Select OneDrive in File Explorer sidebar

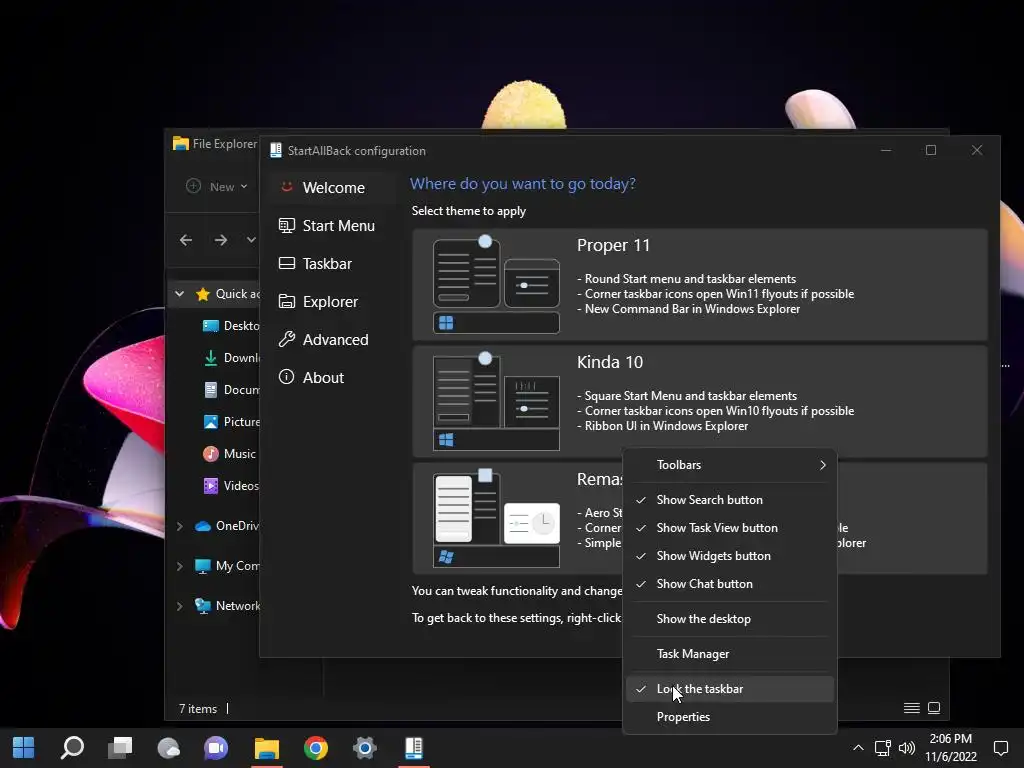pyautogui.click(x=227, y=526)
